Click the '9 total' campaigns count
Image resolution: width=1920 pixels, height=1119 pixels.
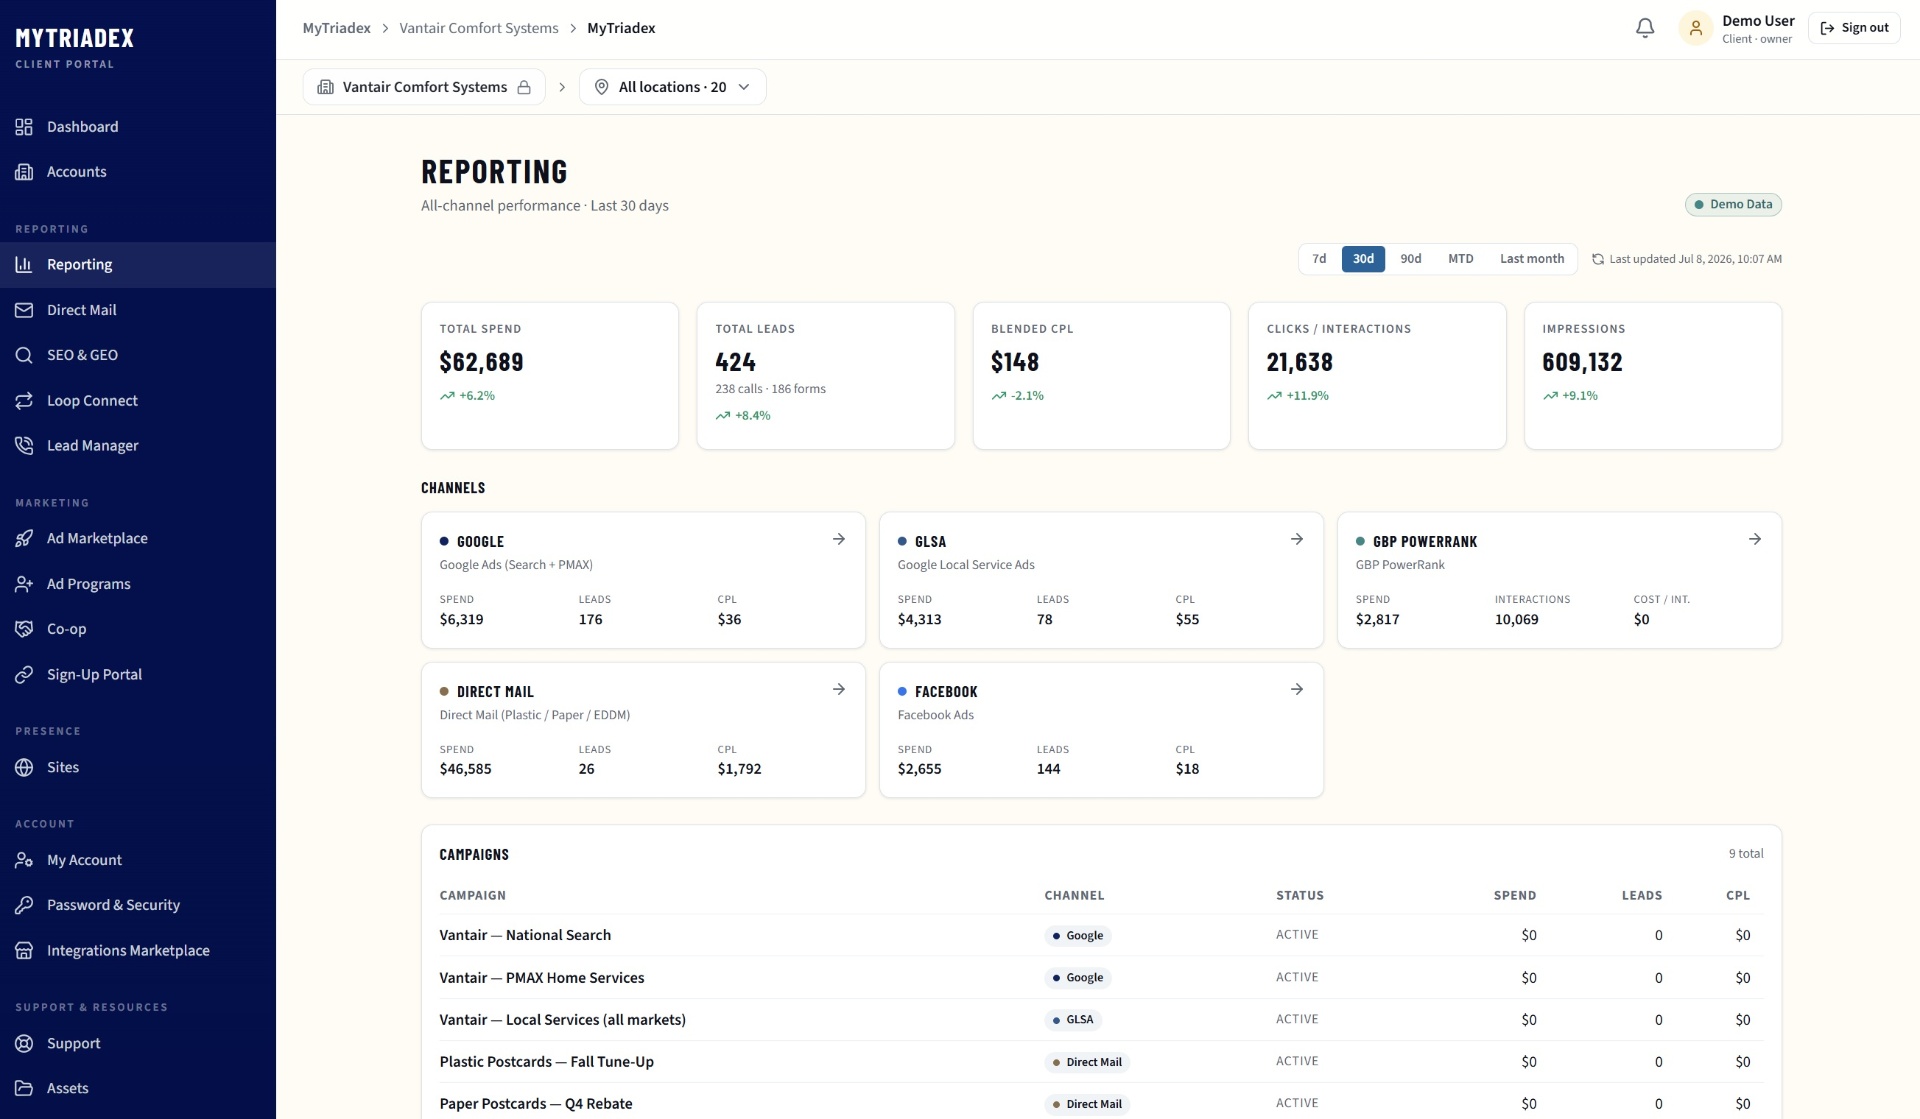point(1746,854)
